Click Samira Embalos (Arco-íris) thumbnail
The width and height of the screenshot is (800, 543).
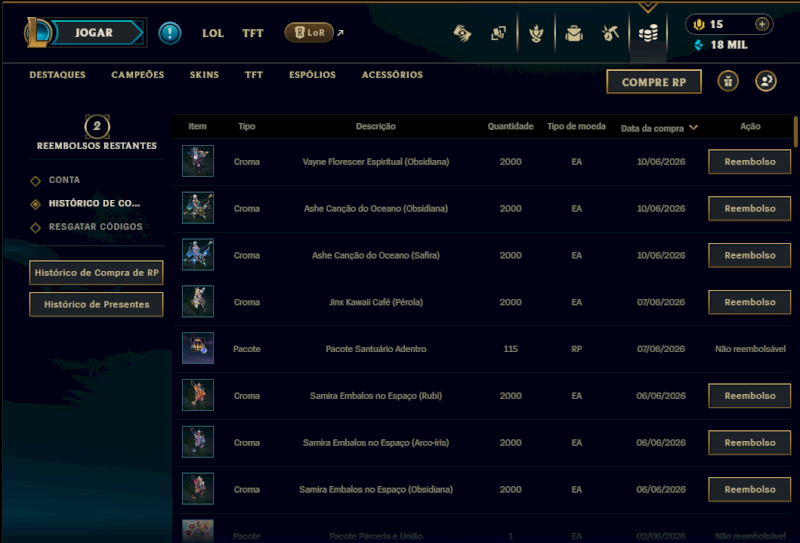click(x=198, y=442)
